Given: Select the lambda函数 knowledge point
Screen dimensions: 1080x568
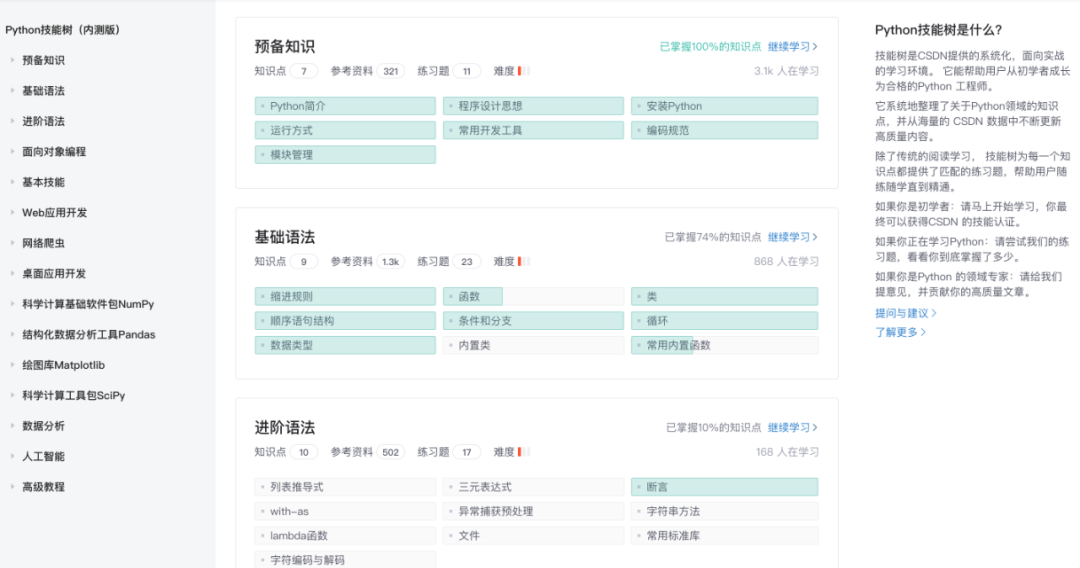Looking at the screenshot, I should pyautogui.click(x=345, y=536).
